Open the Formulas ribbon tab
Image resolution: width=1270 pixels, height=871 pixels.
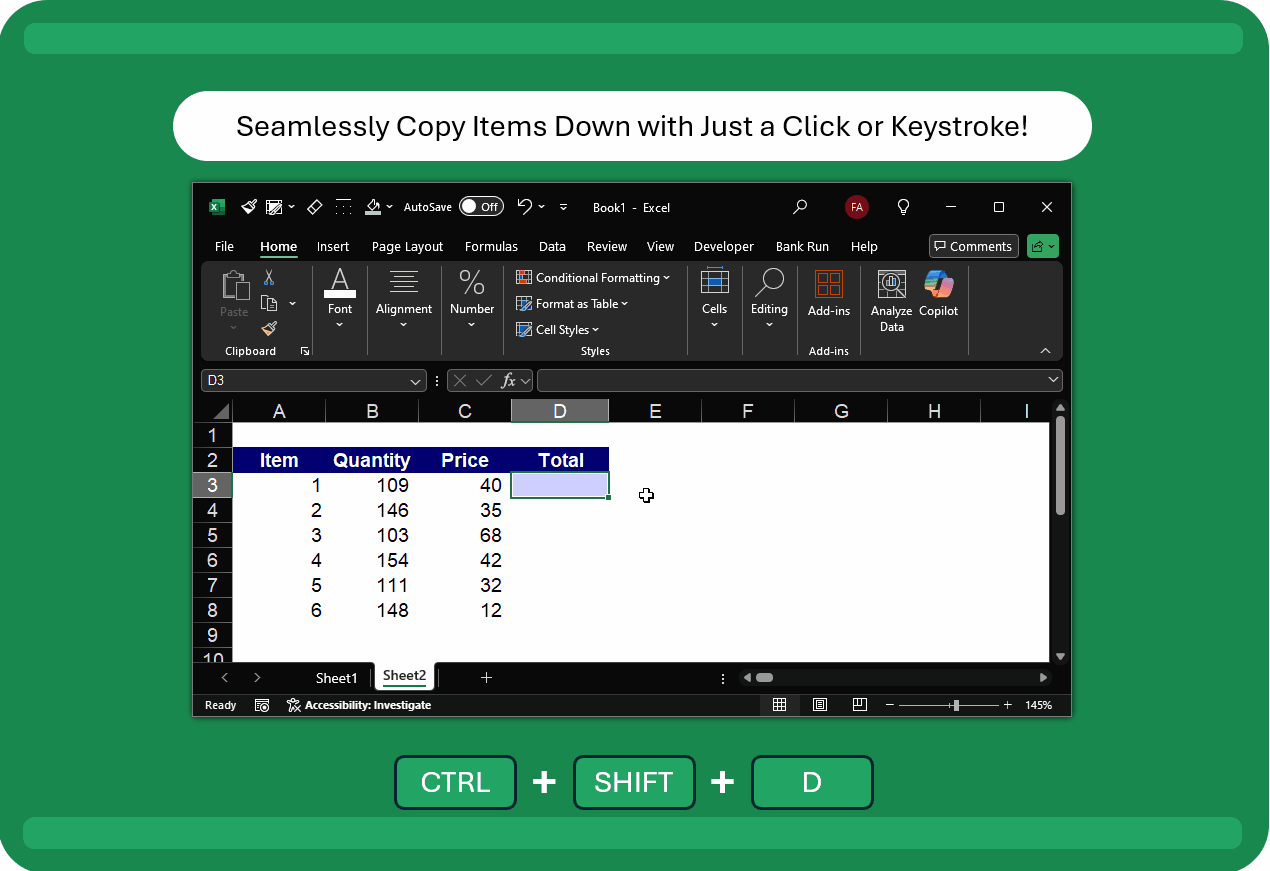(491, 246)
